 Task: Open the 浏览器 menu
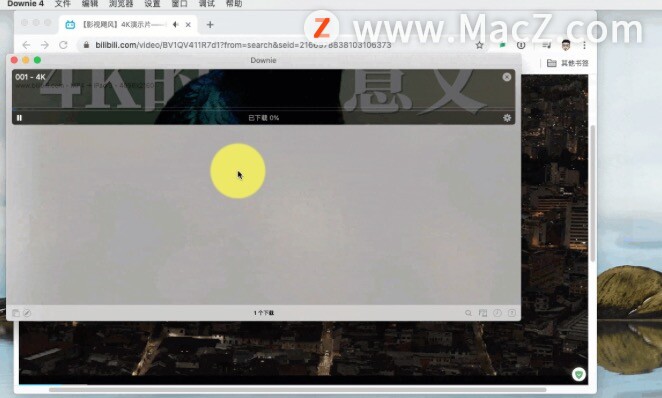pos(121,4)
